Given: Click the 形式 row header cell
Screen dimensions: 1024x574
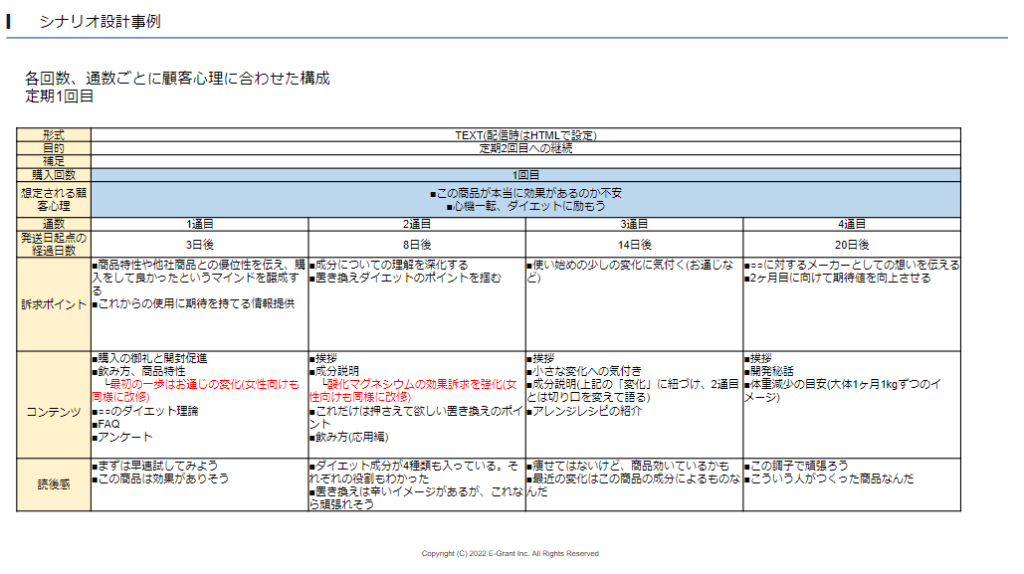Looking at the screenshot, I should pos(53,134).
